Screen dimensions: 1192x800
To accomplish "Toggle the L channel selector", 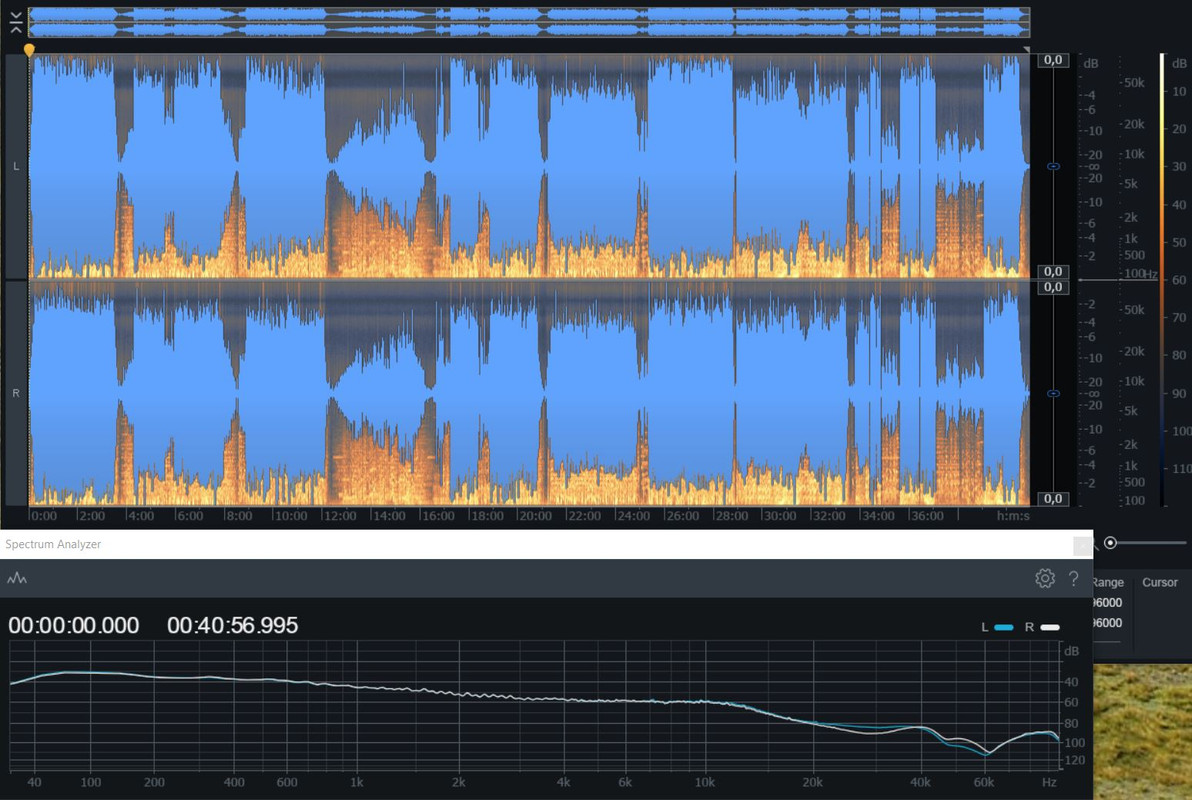I will click(16, 166).
